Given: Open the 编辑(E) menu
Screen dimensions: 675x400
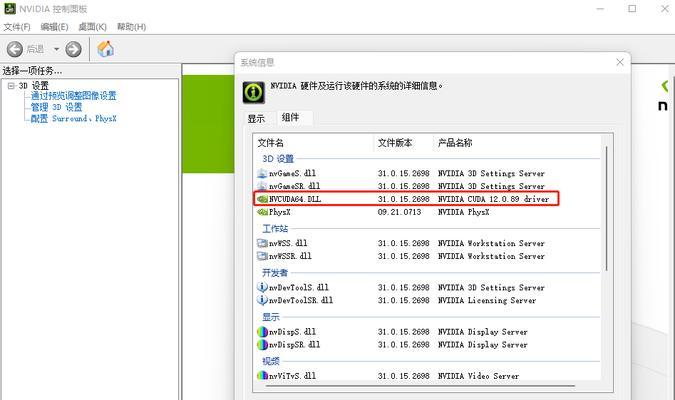Looking at the screenshot, I should click(x=54, y=27).
